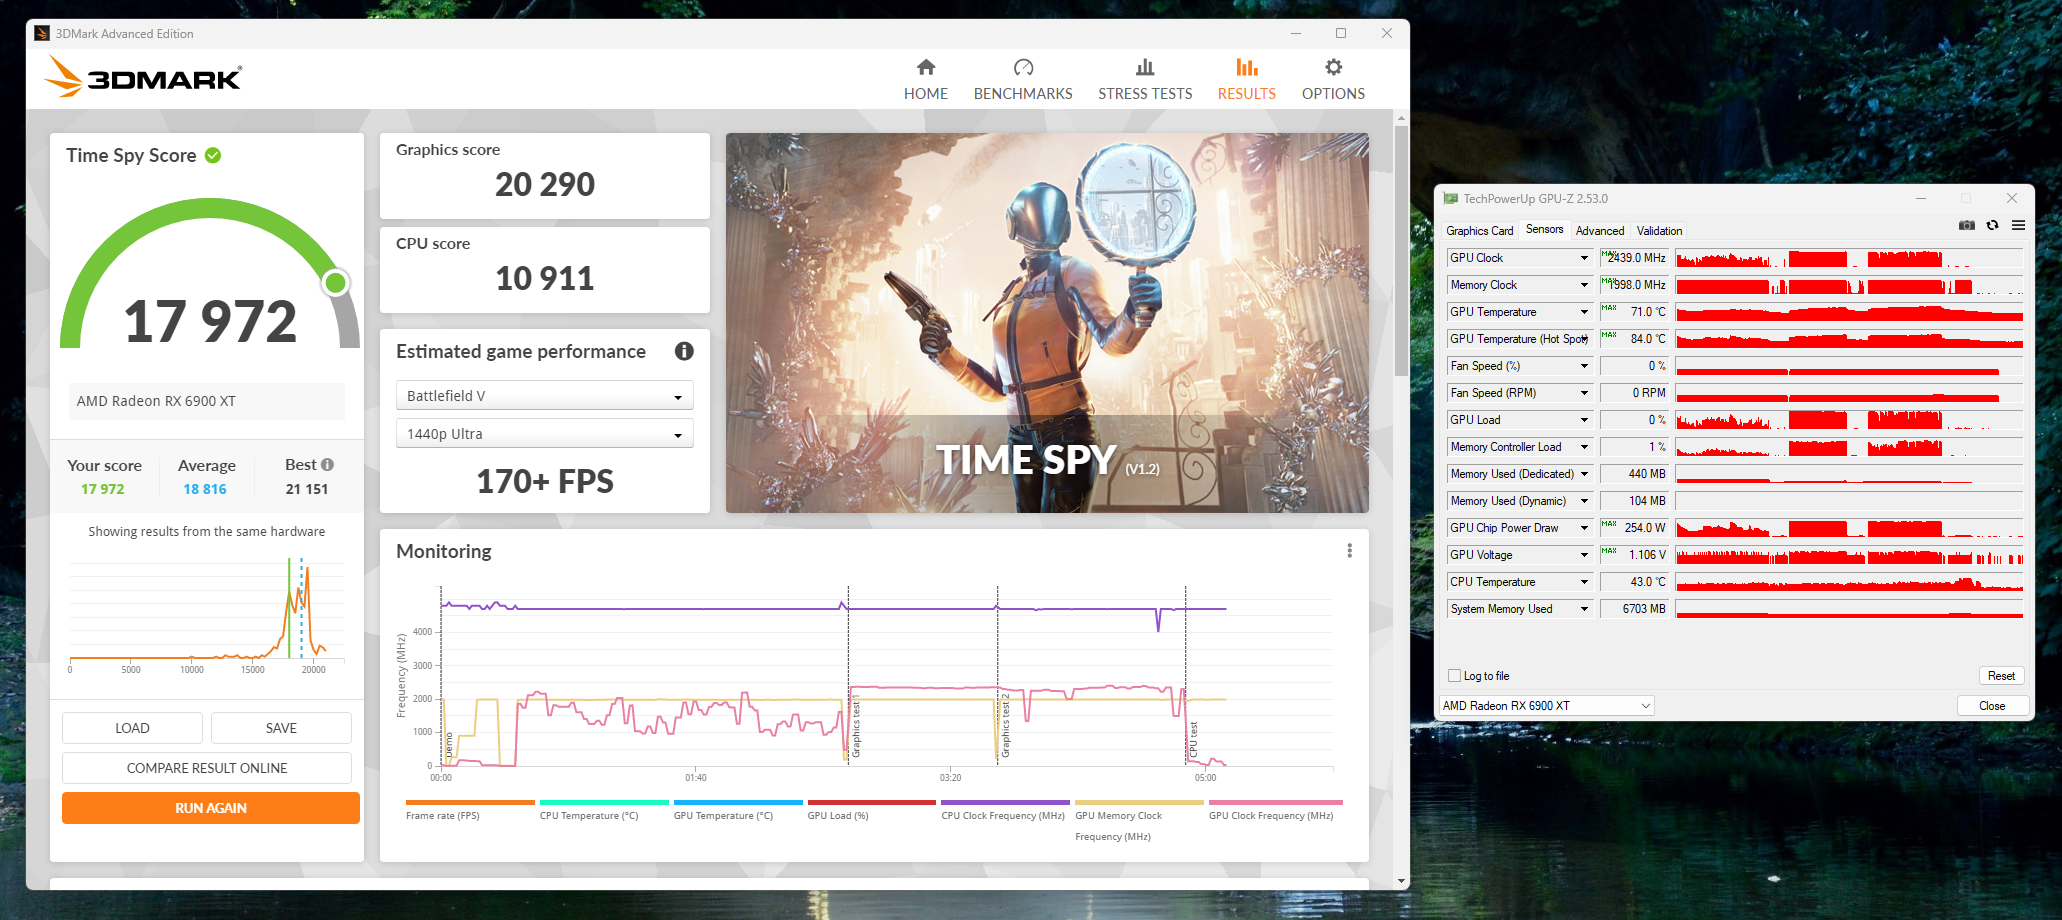Go to the HOME section in 3DMark
2062x920 pixels.
click(x=926, y=80)
